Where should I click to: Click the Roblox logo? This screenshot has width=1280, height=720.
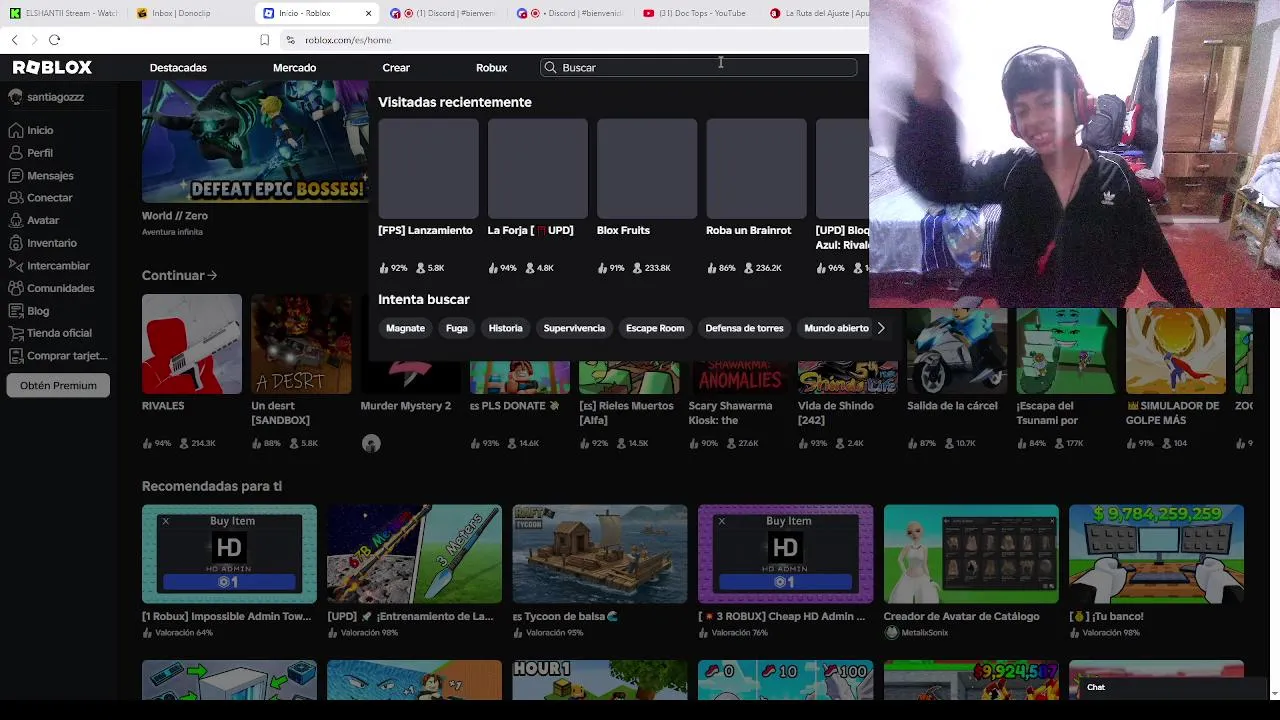(52, 67)
